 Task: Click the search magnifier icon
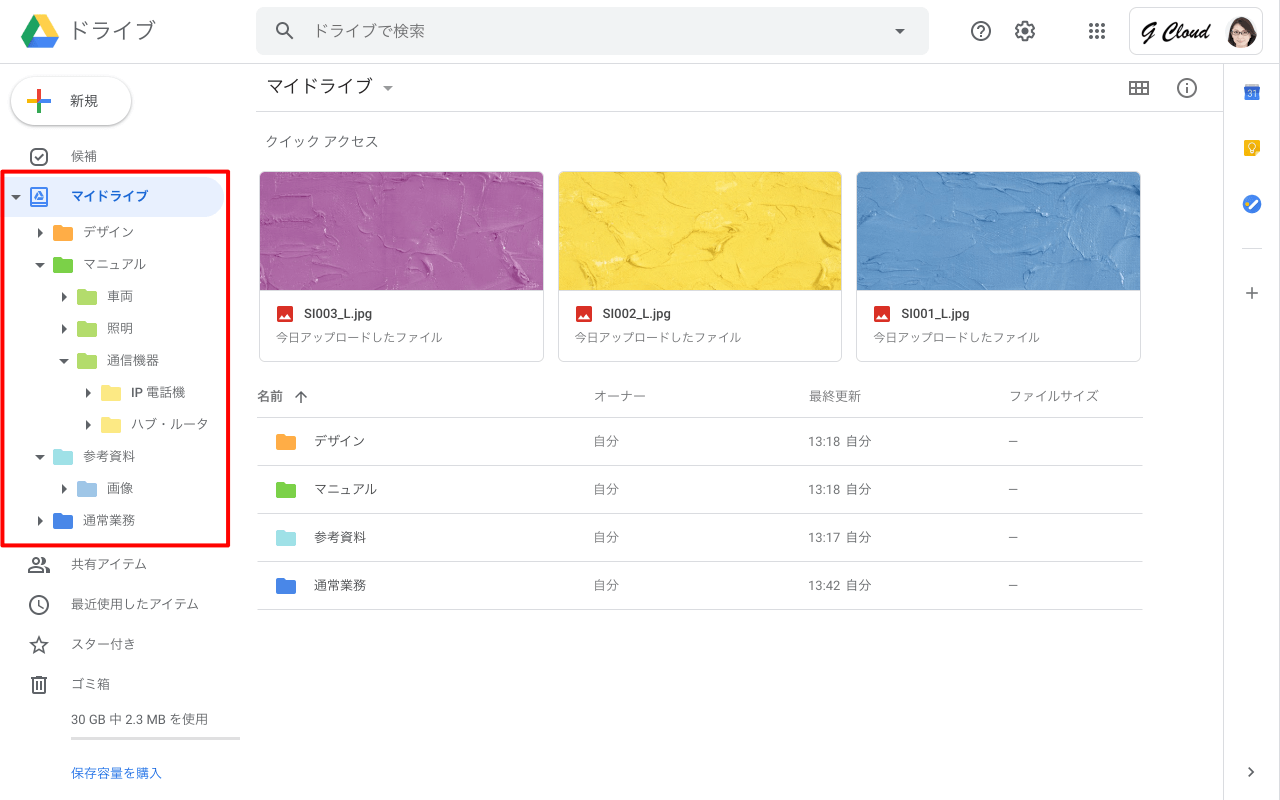(284, 31)
